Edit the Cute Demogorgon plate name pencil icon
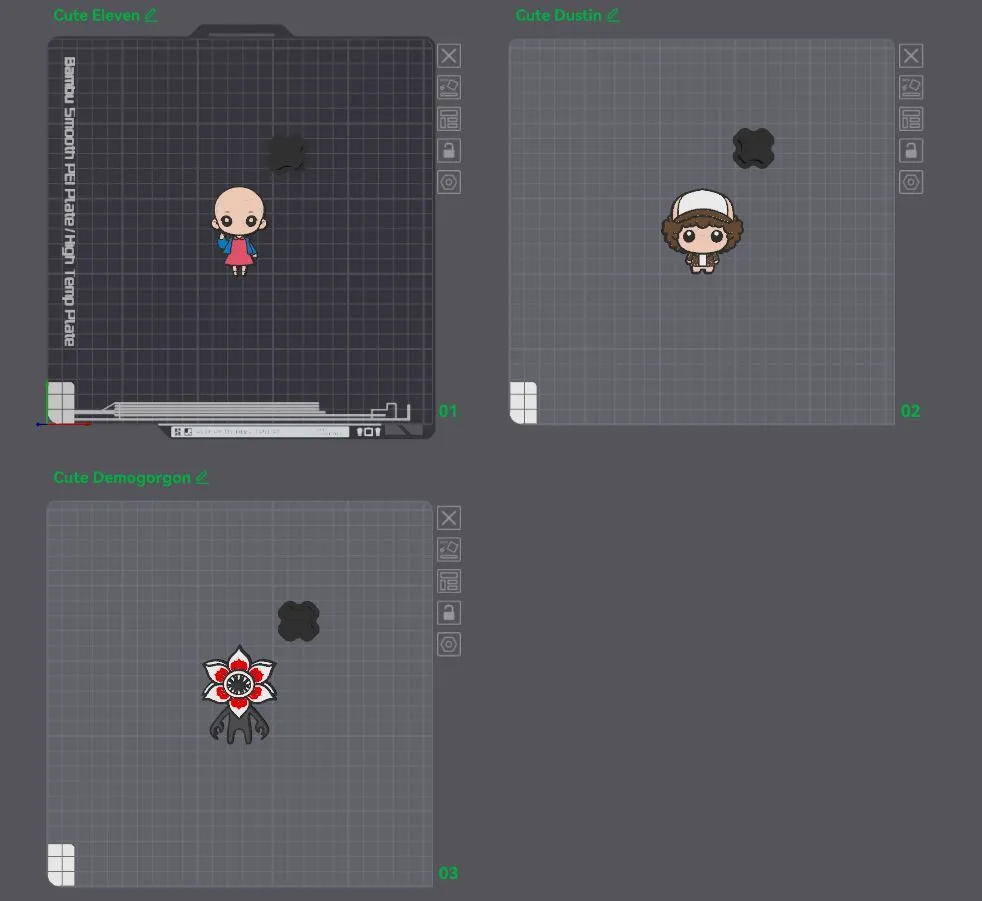Image resolution: width=982 pixels, height=901 pixels. [202, 477]
